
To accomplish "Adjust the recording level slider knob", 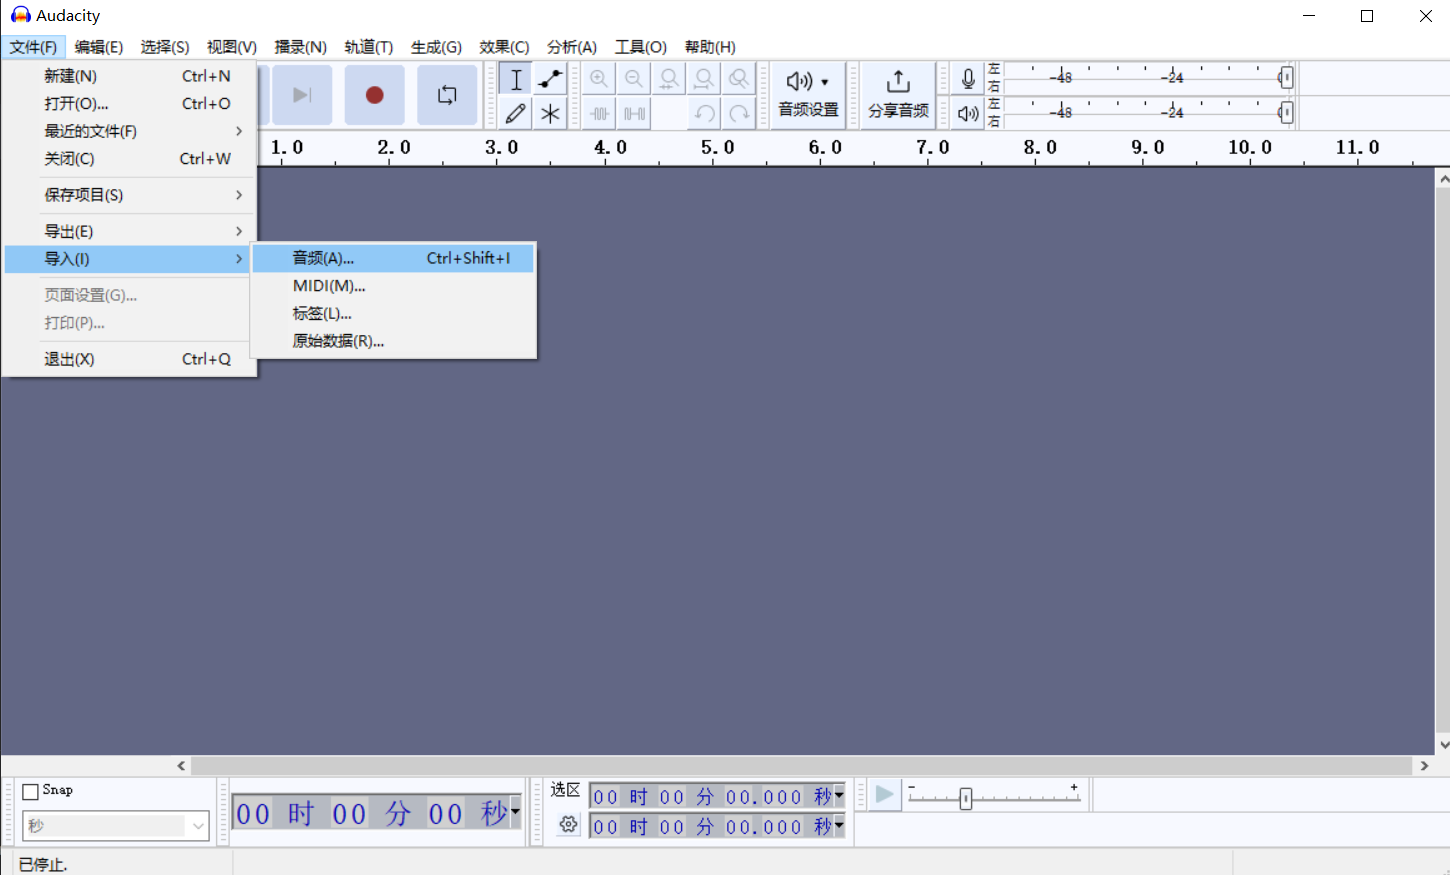I will (1286, 78).
